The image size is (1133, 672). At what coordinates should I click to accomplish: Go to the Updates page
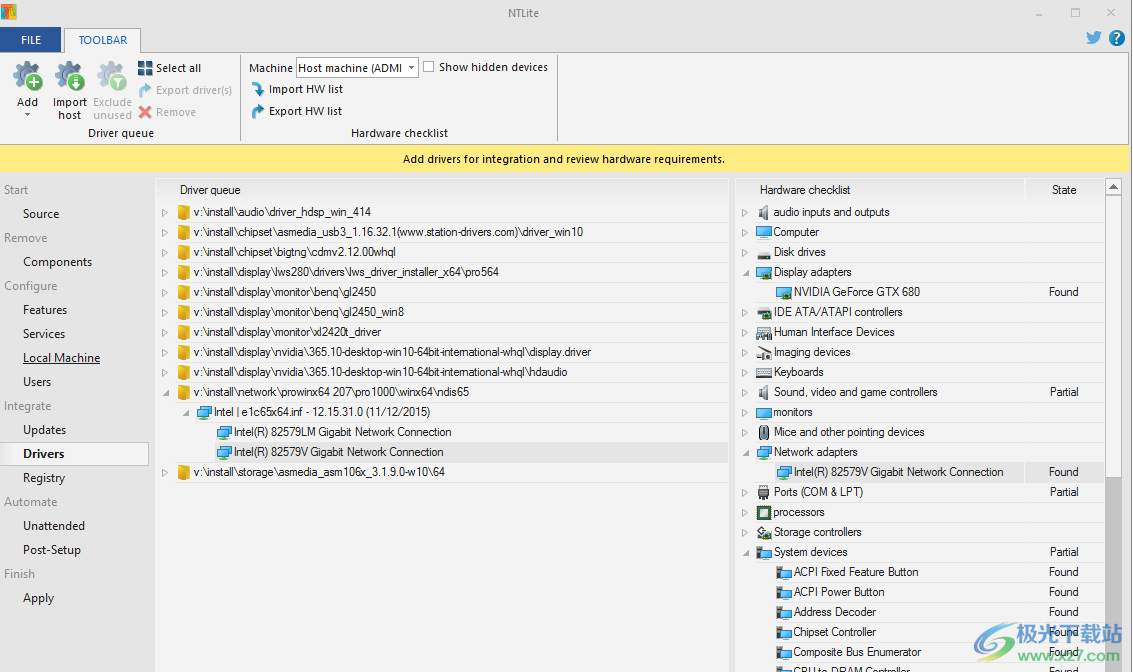[x=45, y=429]
